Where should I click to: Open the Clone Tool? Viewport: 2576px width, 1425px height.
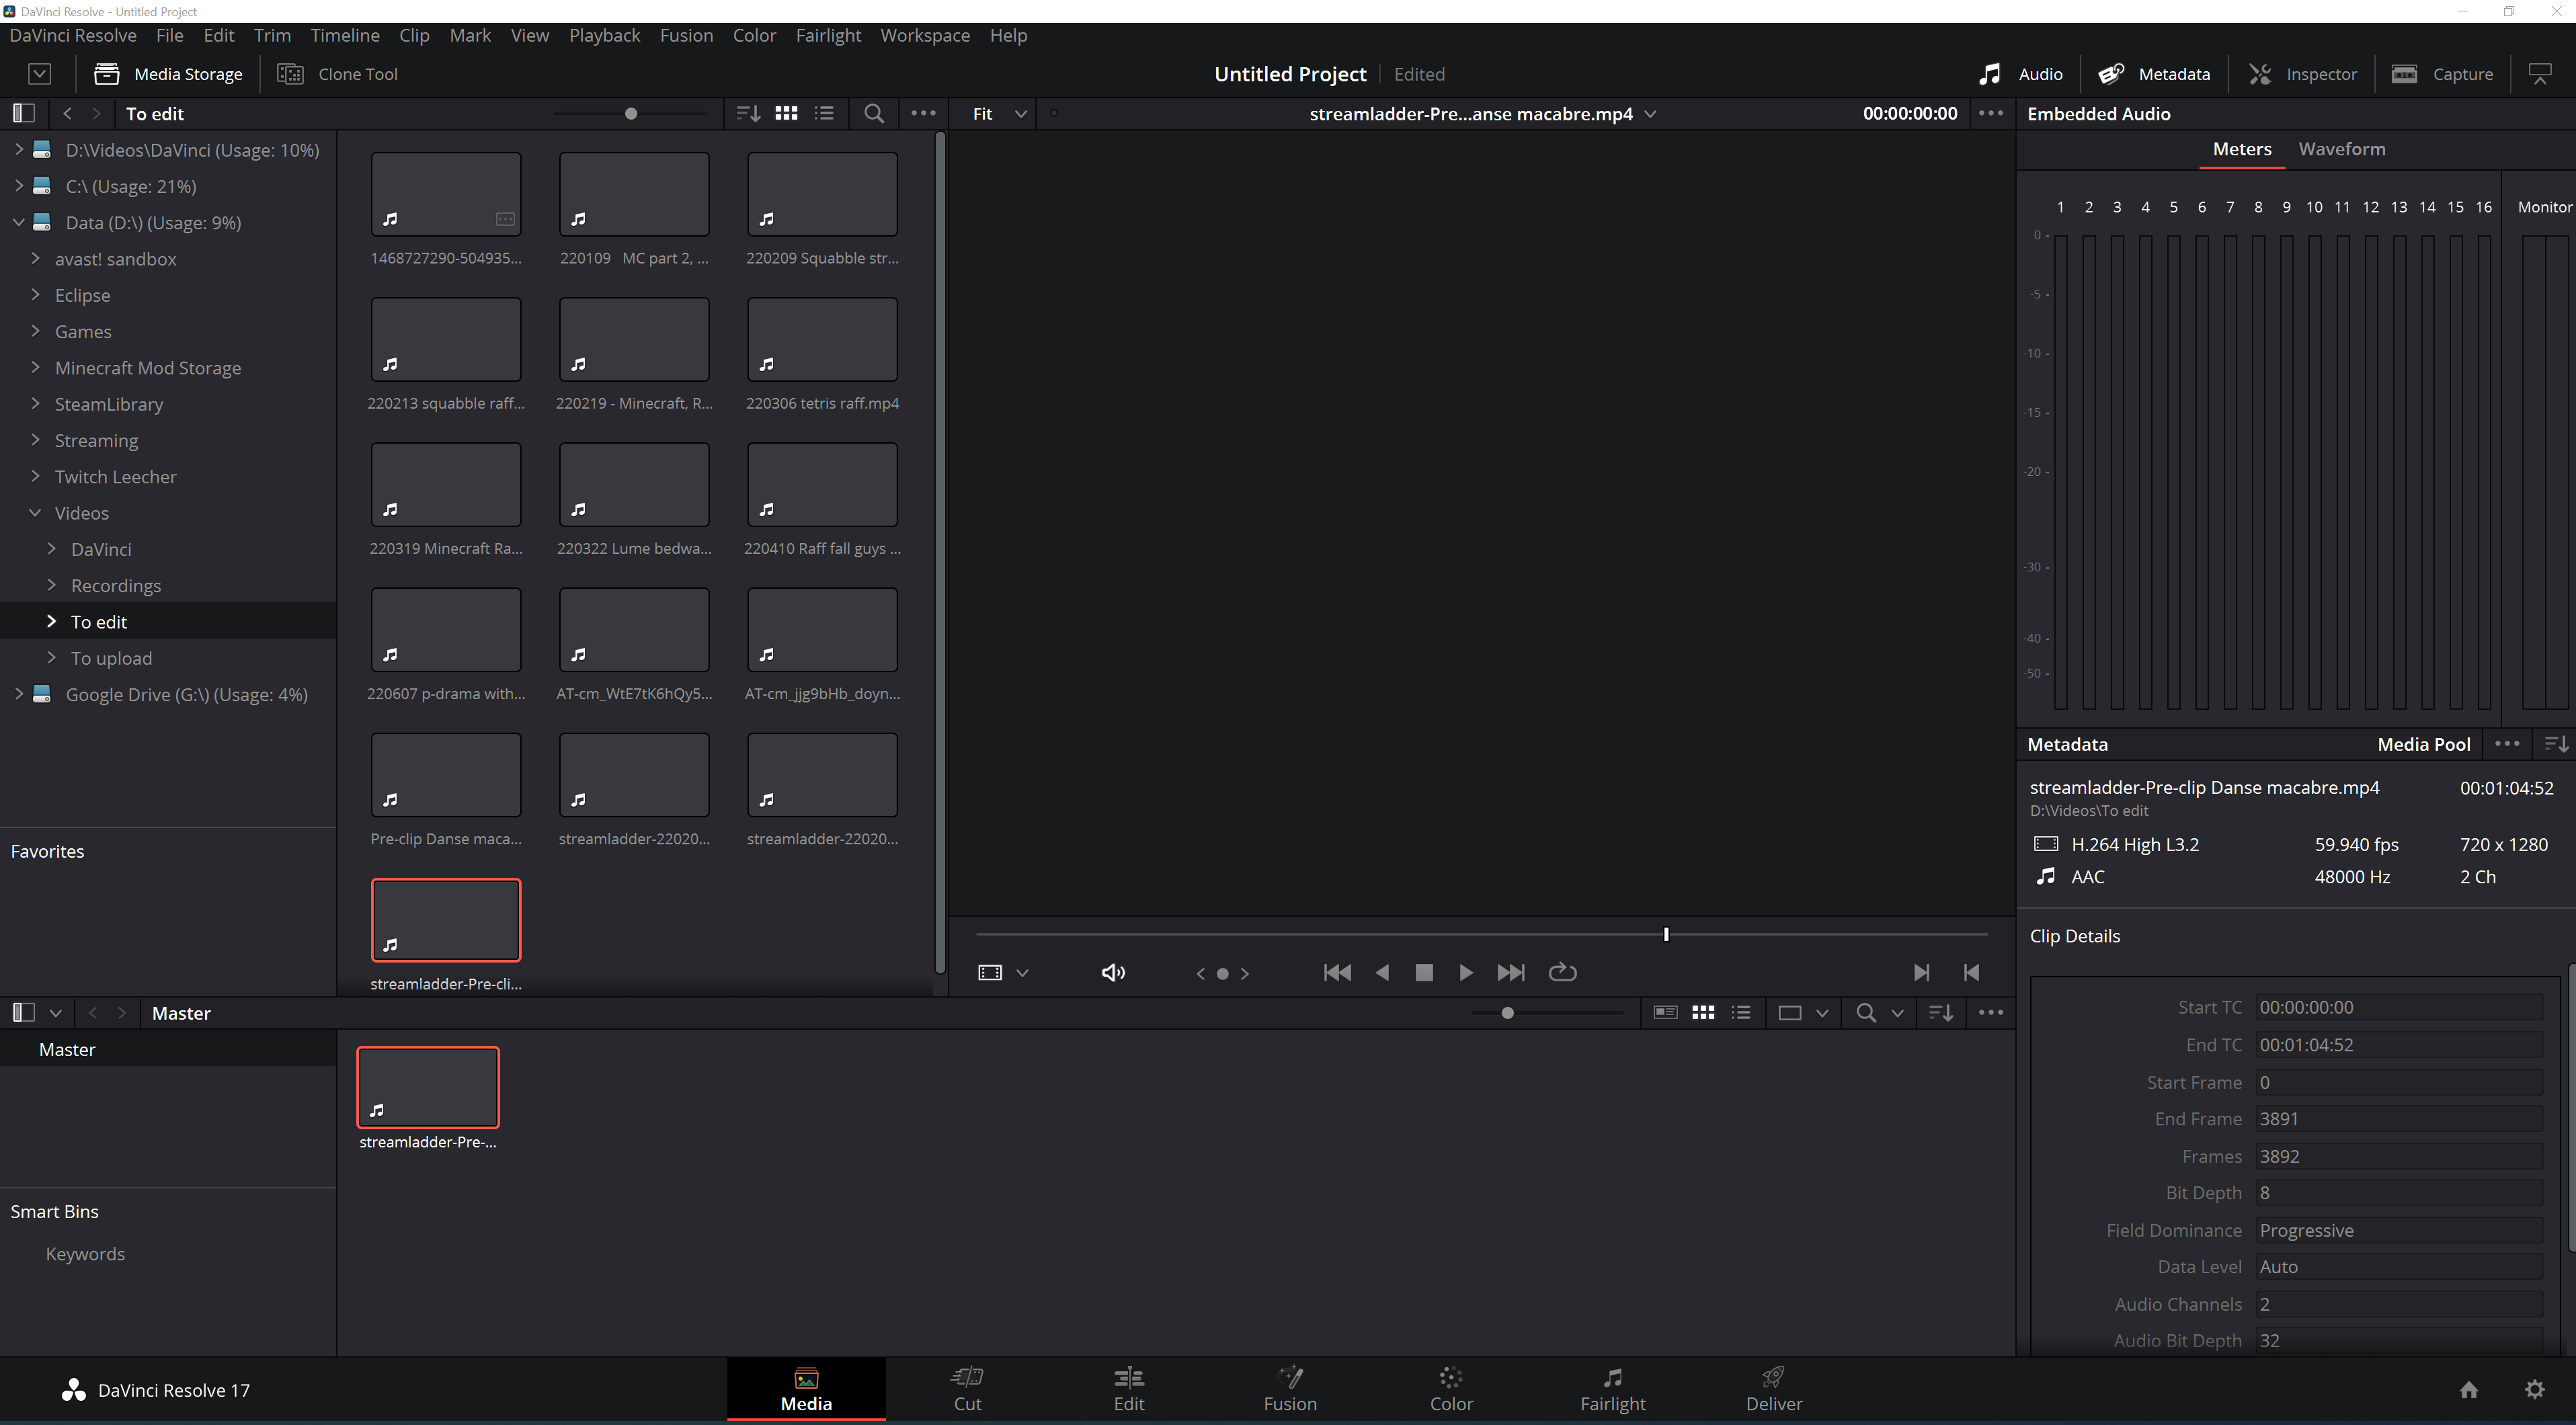(337, 74)
